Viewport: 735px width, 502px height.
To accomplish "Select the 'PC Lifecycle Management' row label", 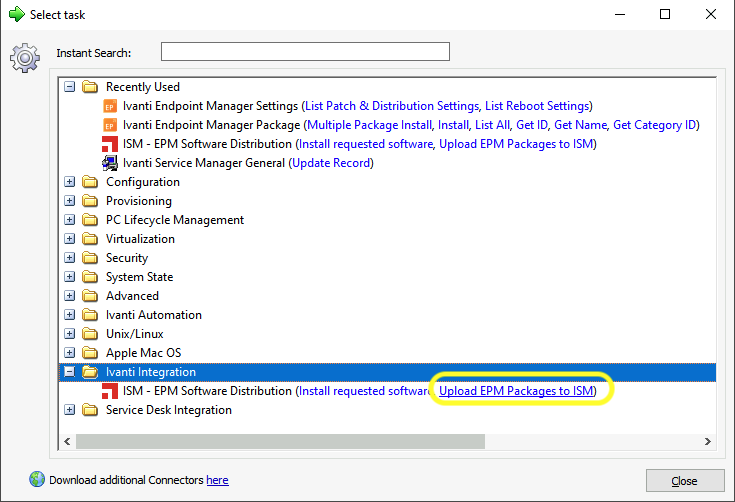I will click(175, 220).
